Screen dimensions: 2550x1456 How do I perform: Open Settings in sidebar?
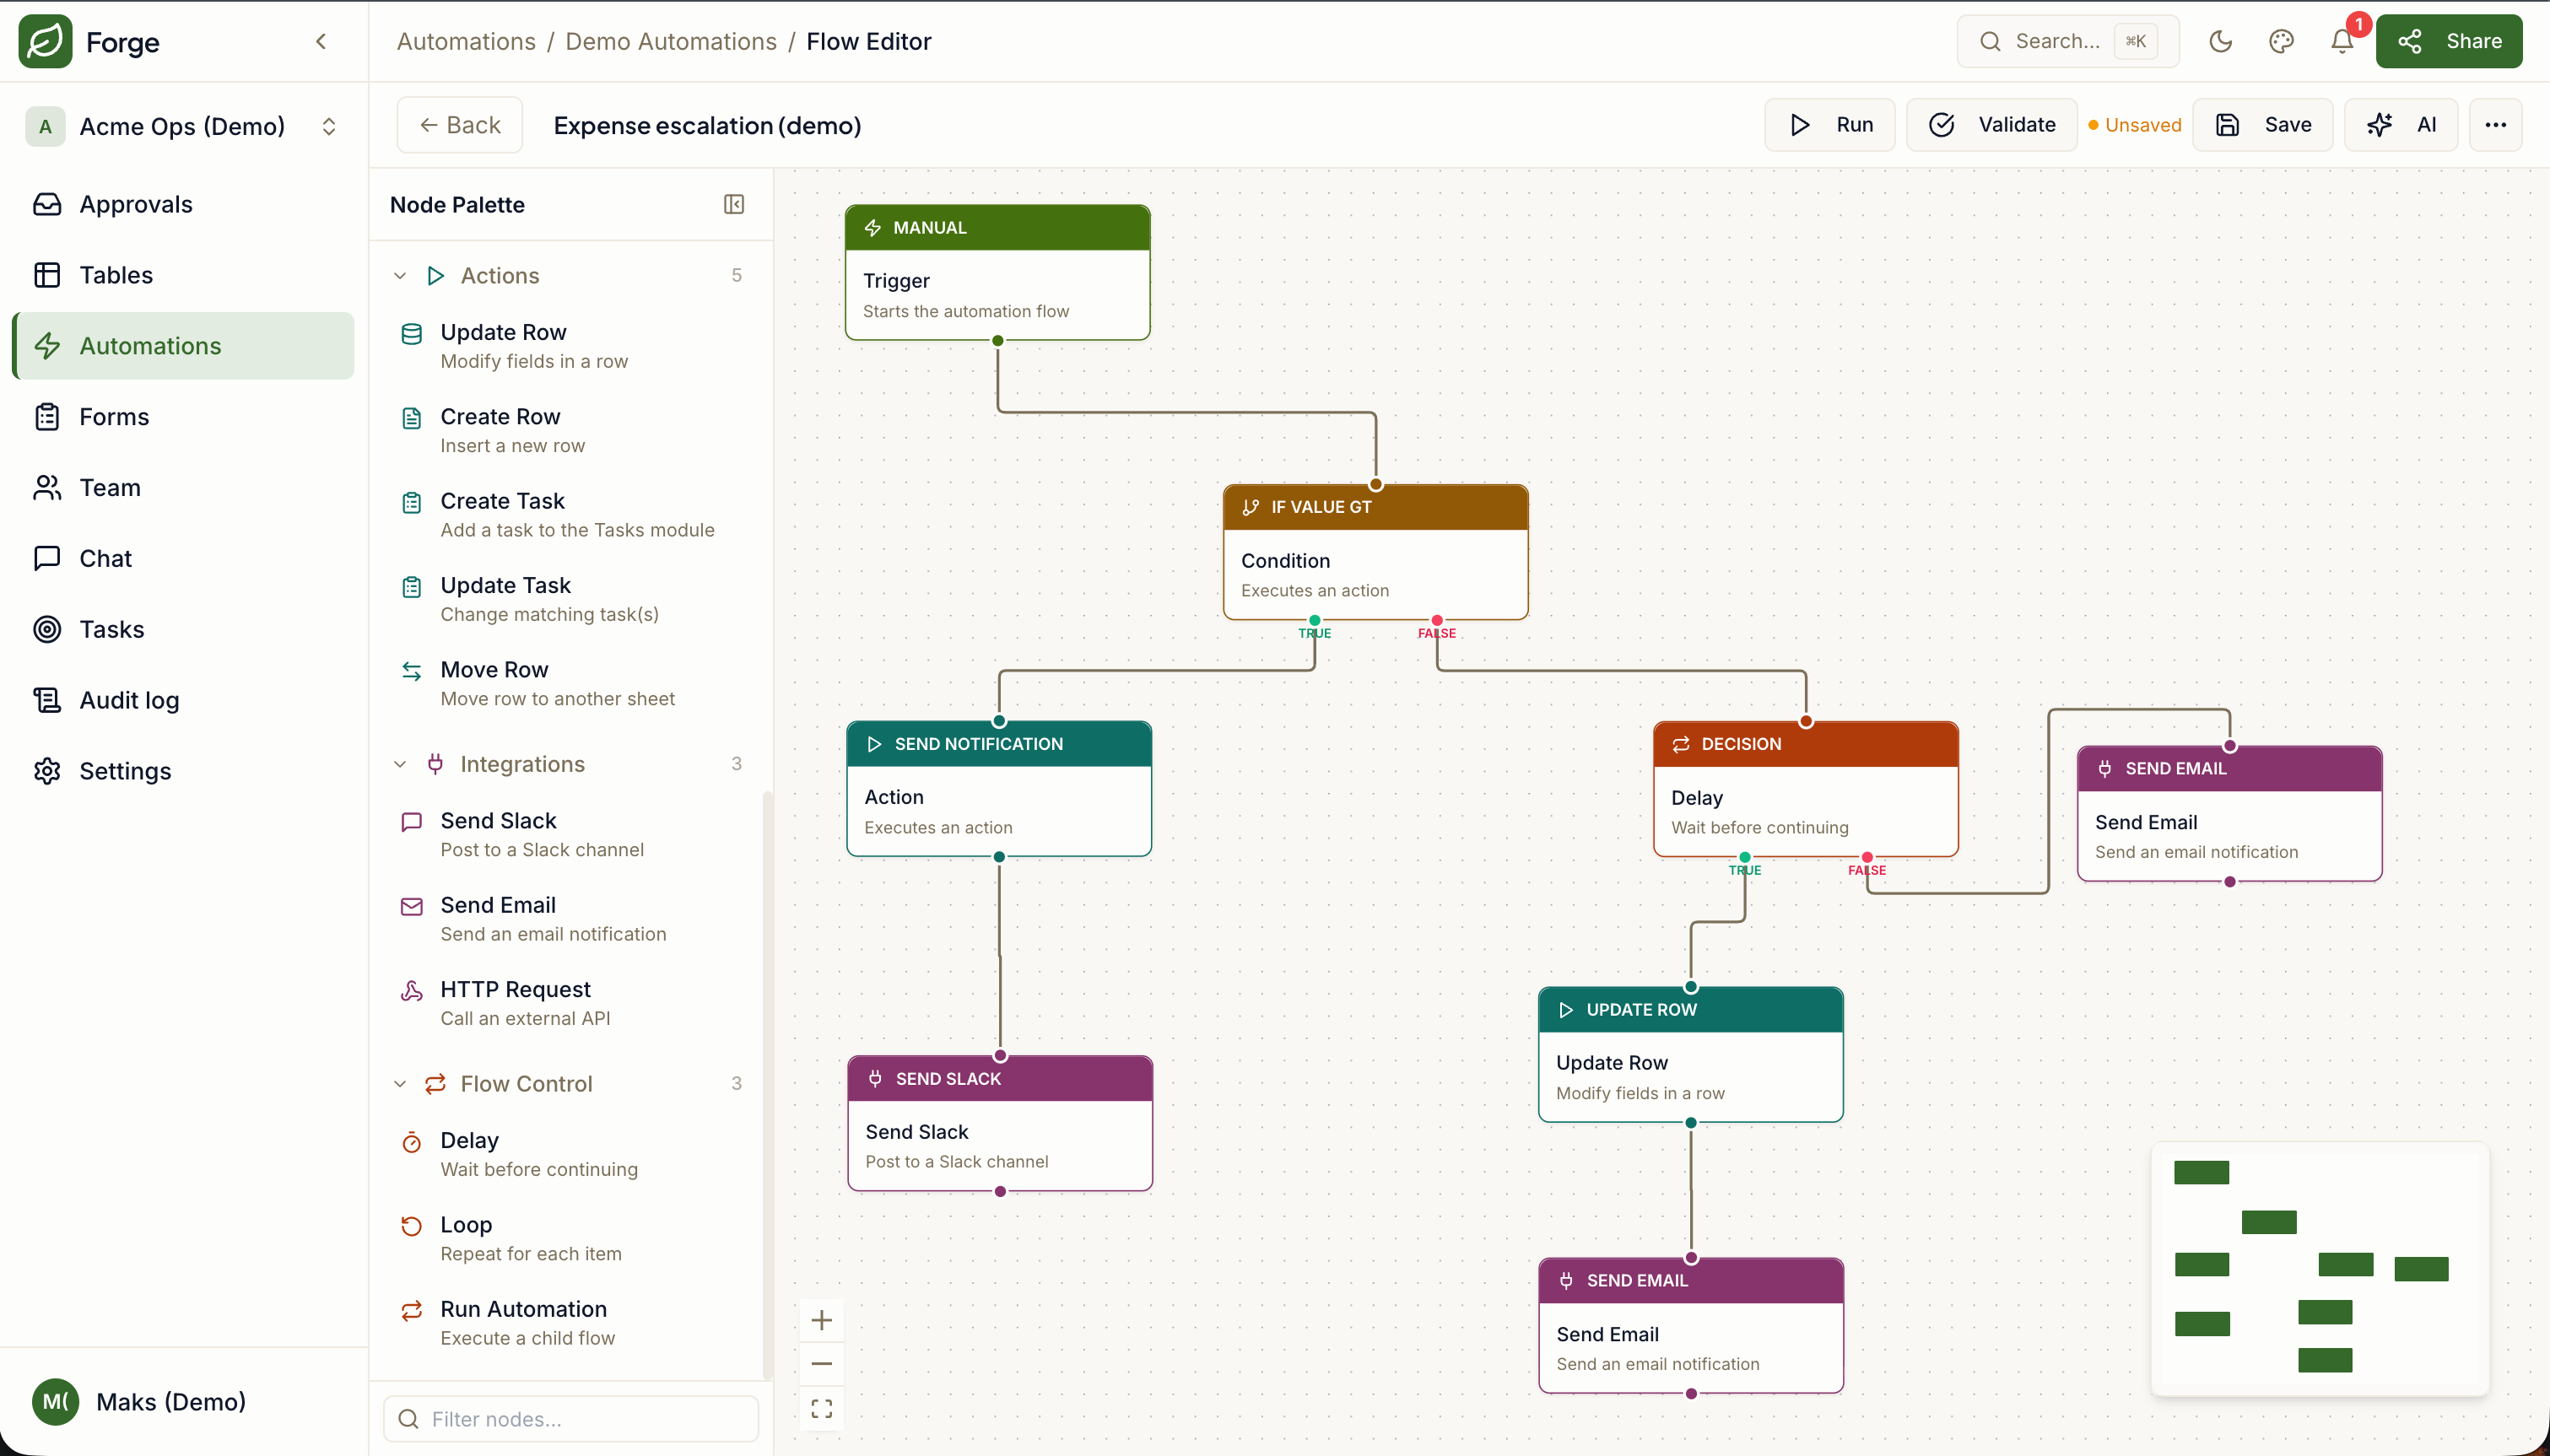183,771
